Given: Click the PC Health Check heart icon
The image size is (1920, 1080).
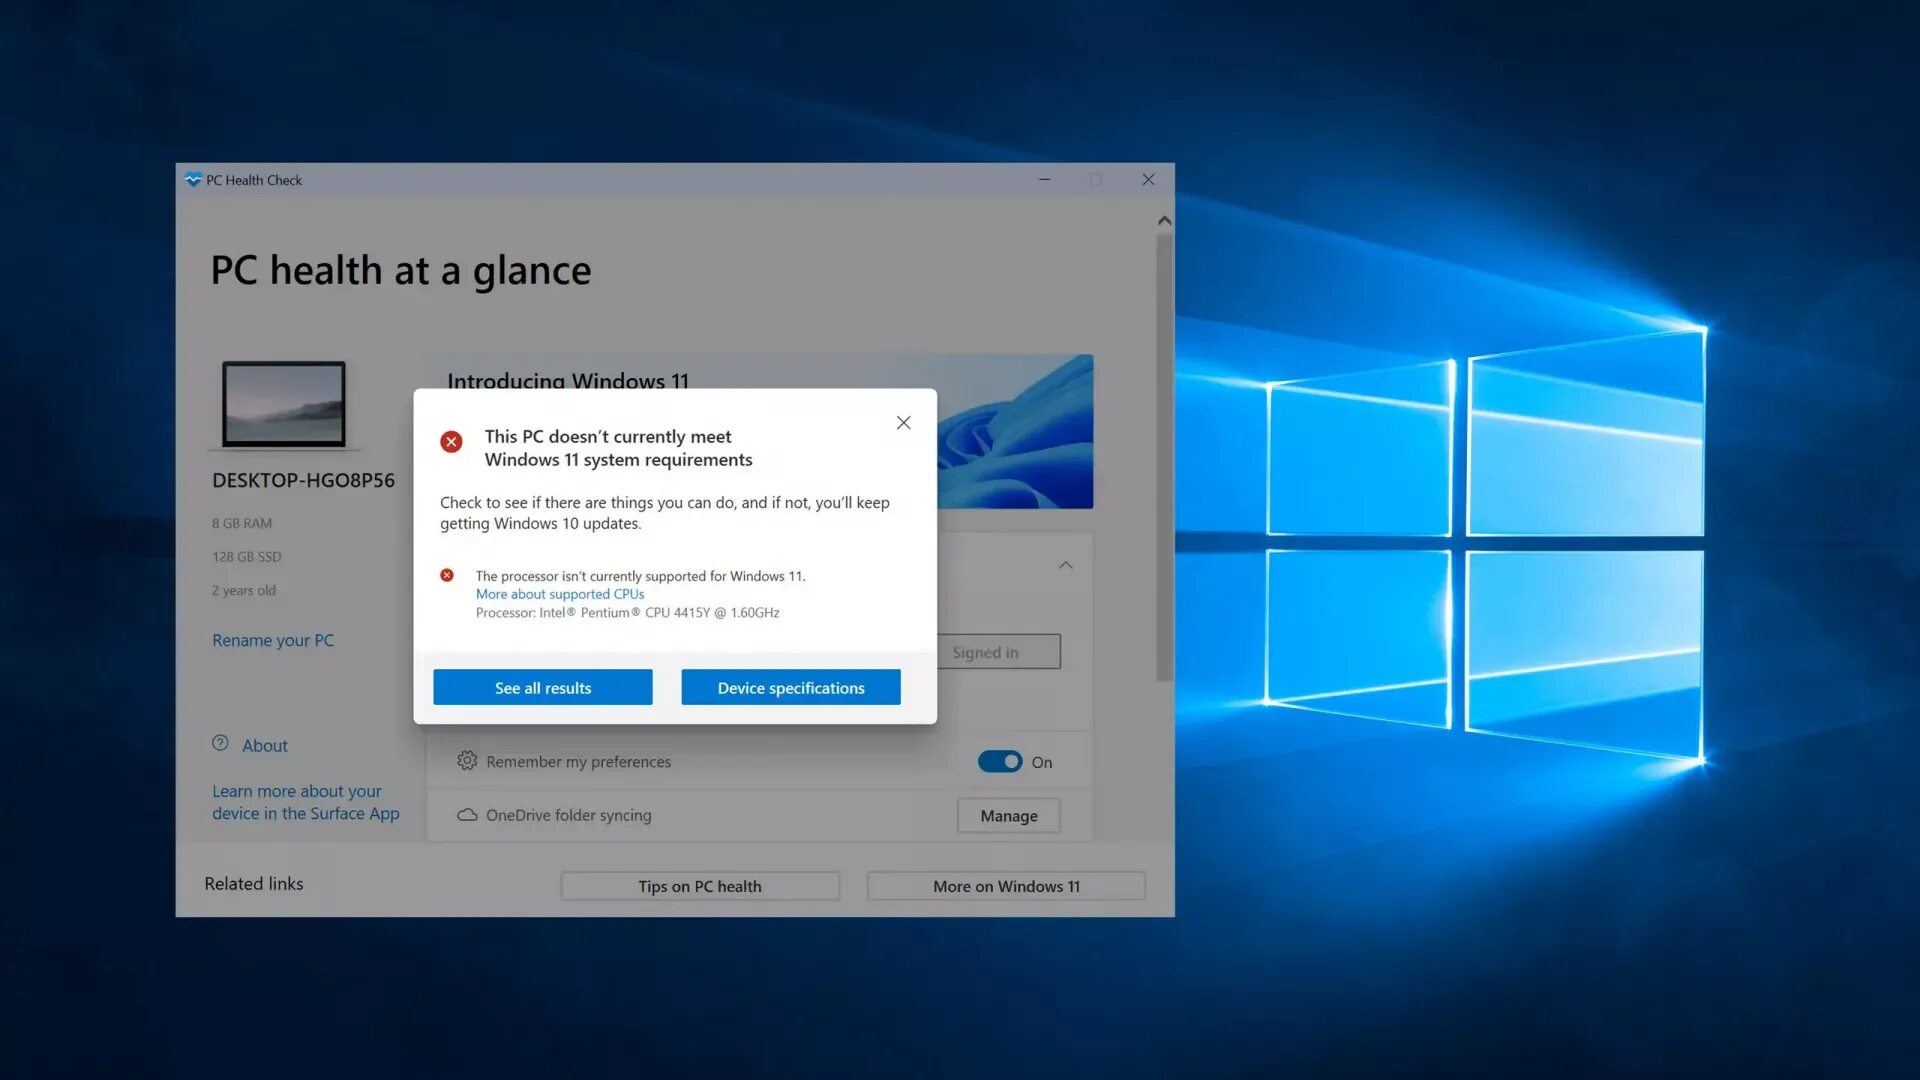Looking at the screenshot, I should pyautogui.click(x=193, y=180).
